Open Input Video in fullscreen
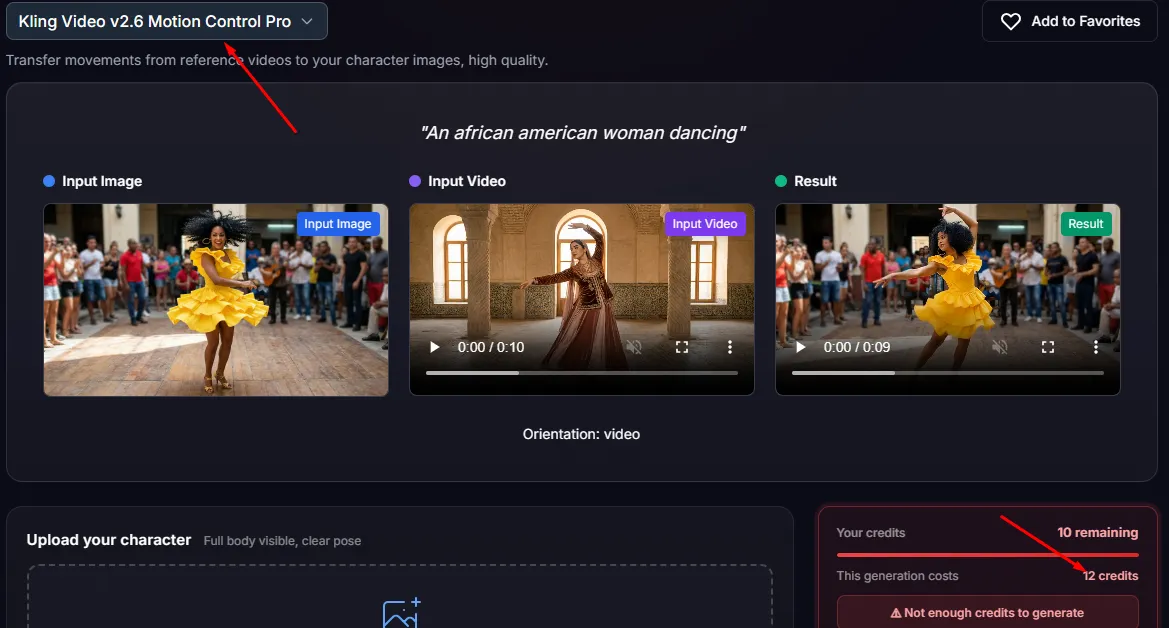The image size is (1169, 628). (681, 347)
